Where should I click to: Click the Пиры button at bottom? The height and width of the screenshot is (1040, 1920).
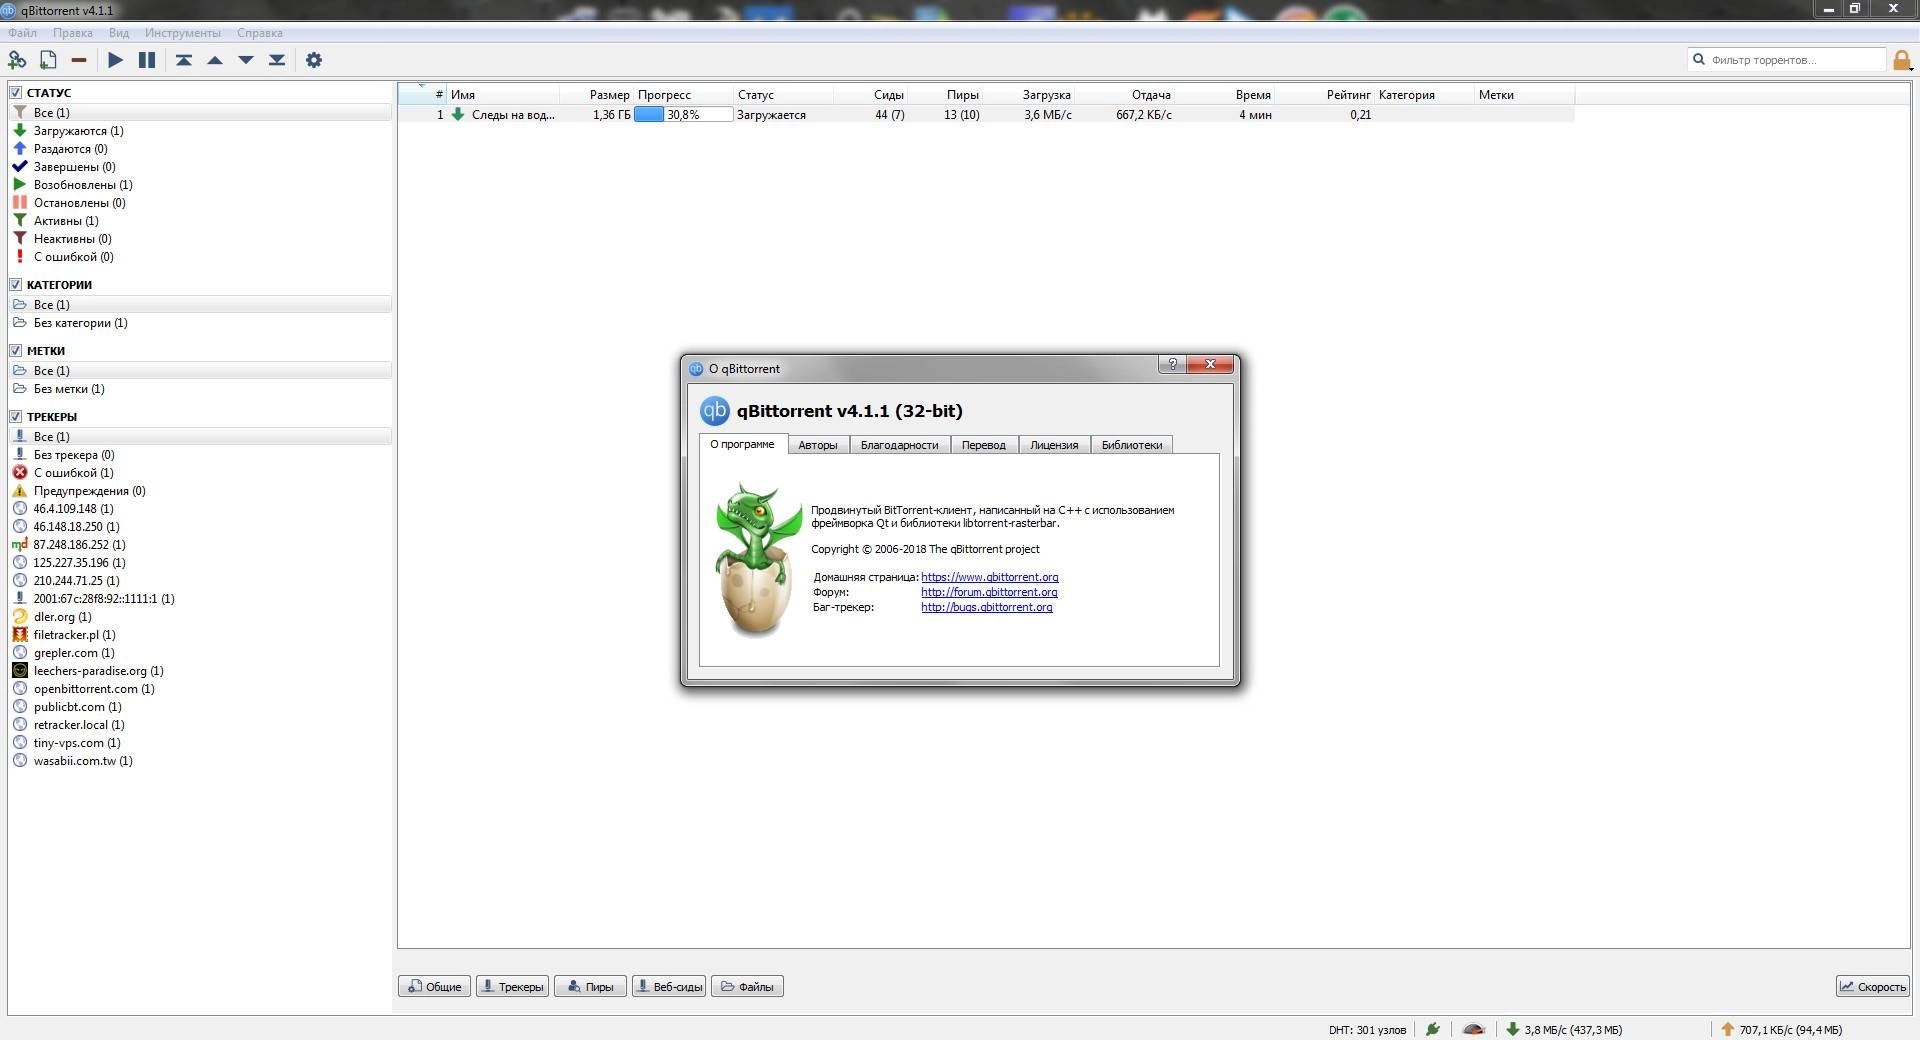click(590, 986)
